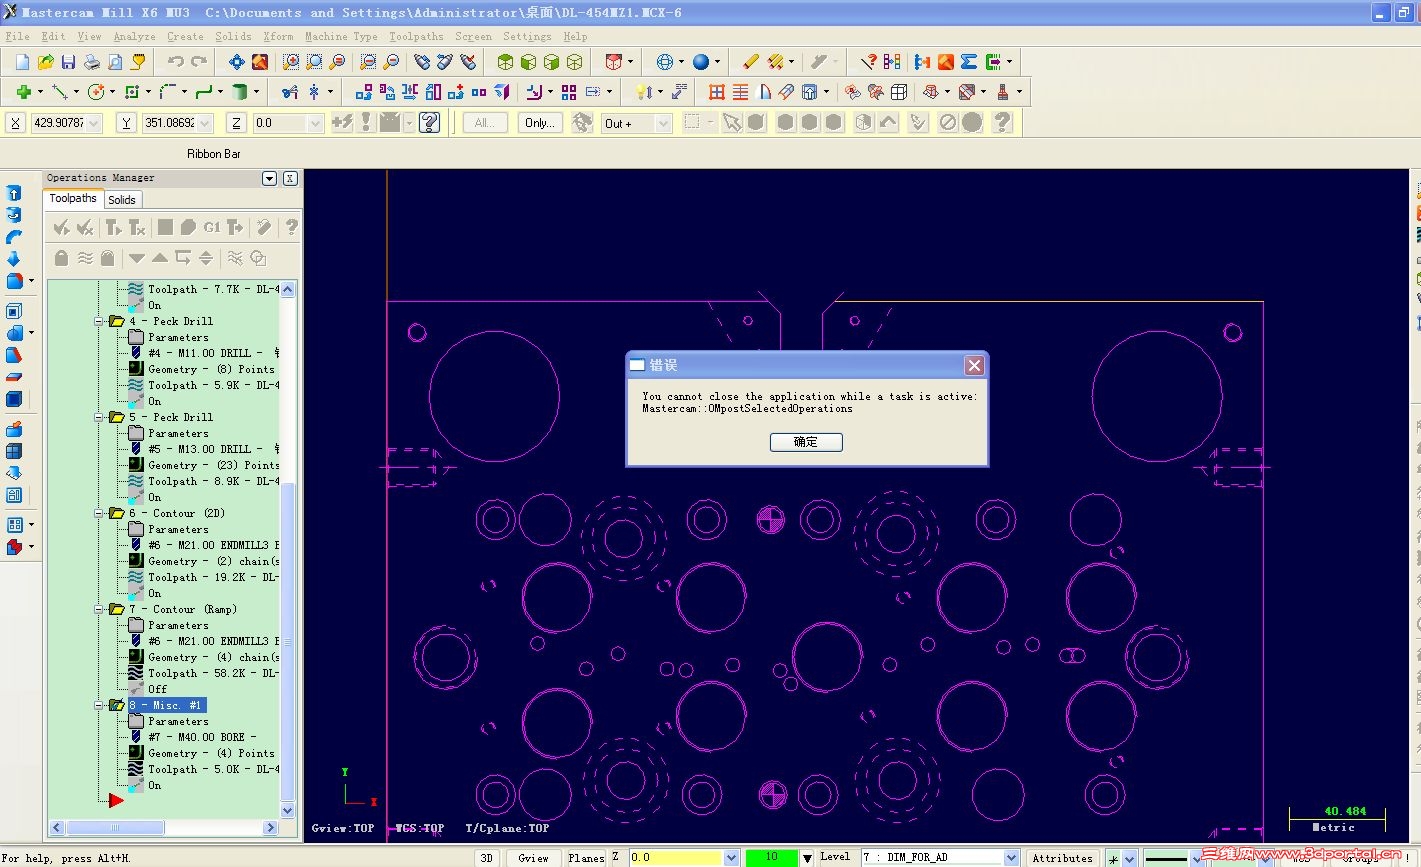The width and height of the screenshot is (1421, 867).
Task: Close the 错误 error dialog
Action: click(974, 366)
